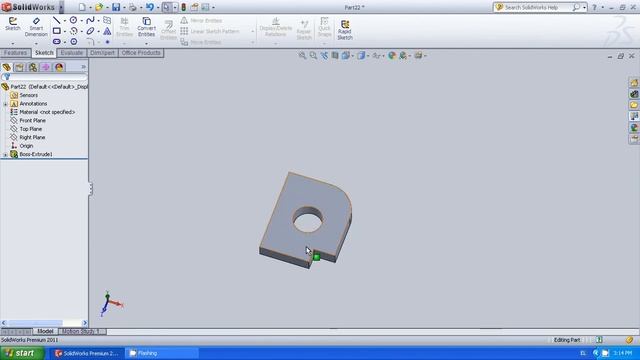This screenshot has height=360, width=640.
Task: Select Sensors in feature tree
Action: [29, 95]
